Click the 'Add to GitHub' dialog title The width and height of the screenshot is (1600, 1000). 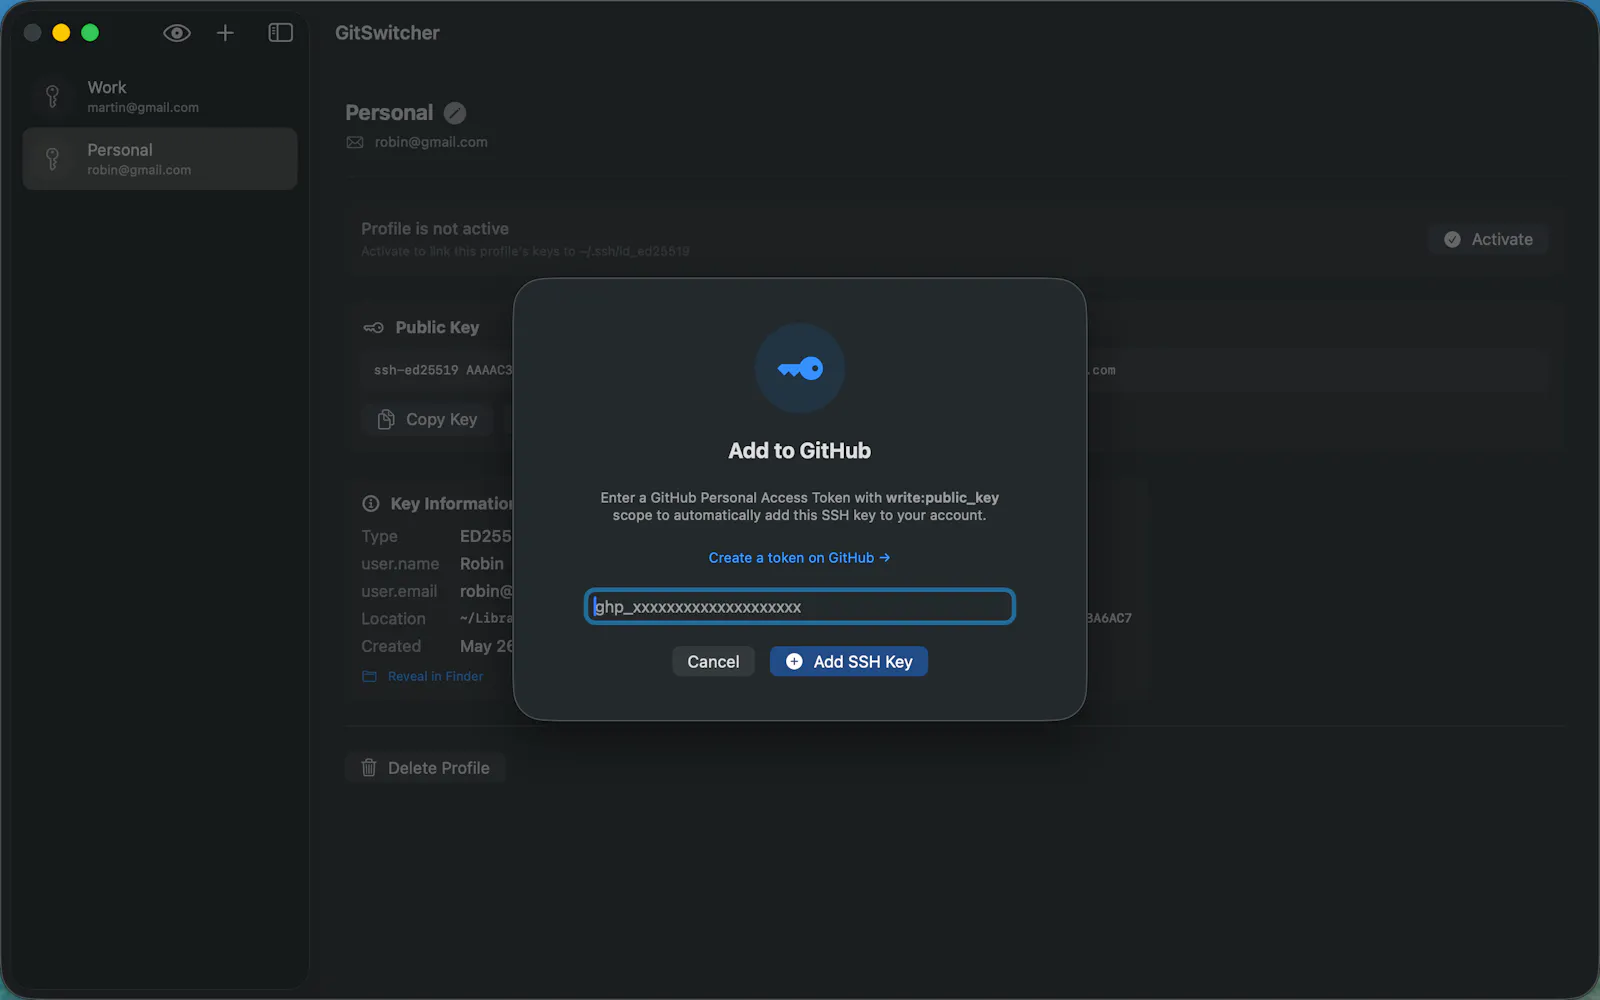800,451
